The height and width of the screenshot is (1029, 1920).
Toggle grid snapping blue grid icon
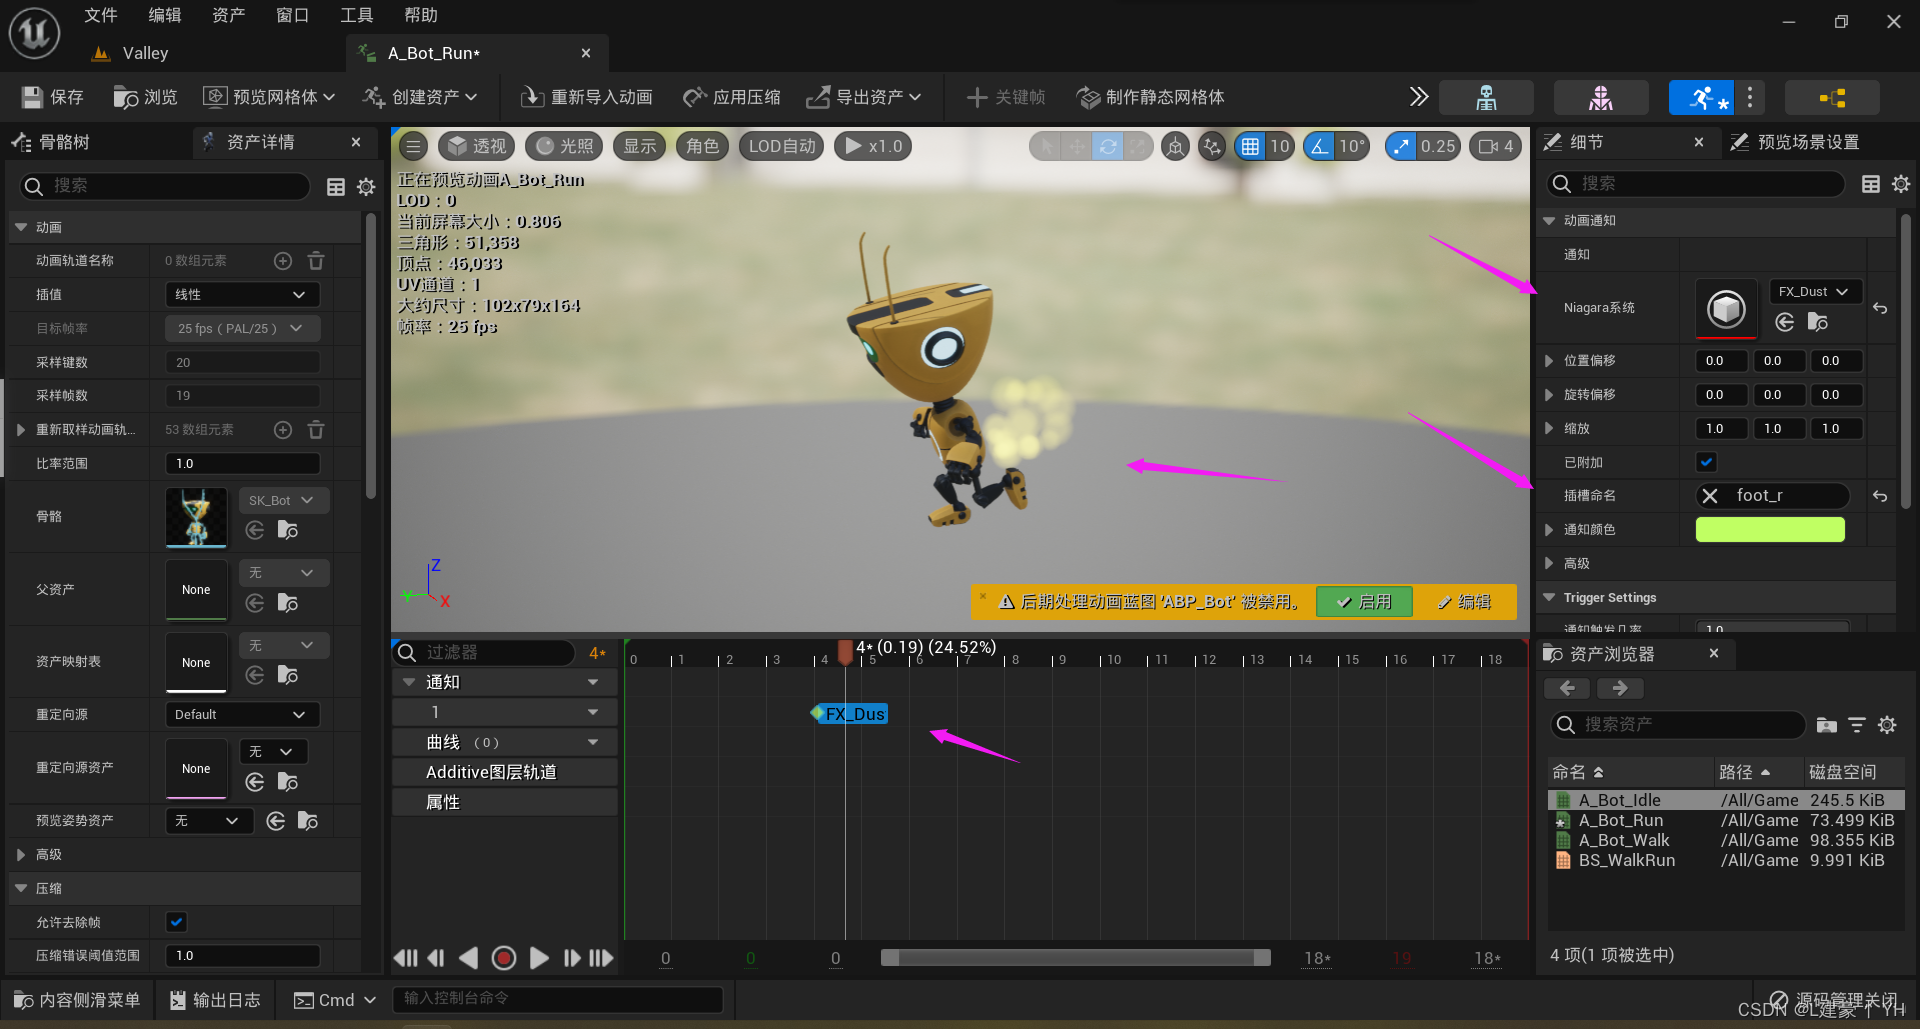[1250, 146]
